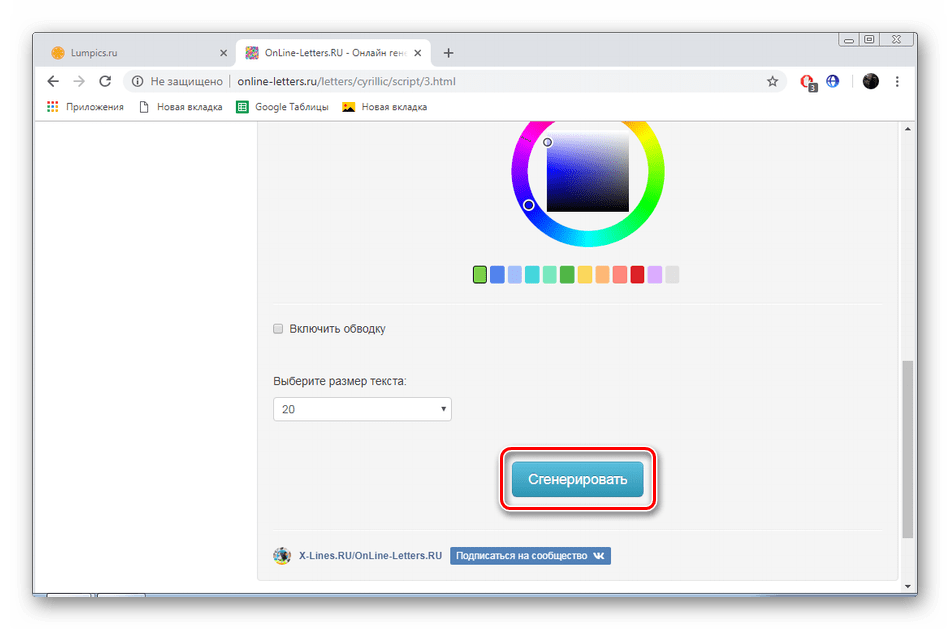Open Google Таблицы bookmark
This screenshot has width=950, height=629.
click(282, 107)
